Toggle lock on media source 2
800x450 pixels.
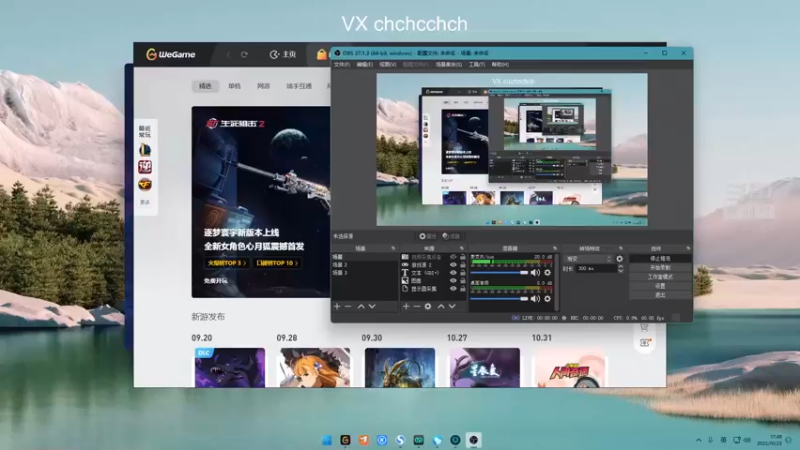pos(463,265)
